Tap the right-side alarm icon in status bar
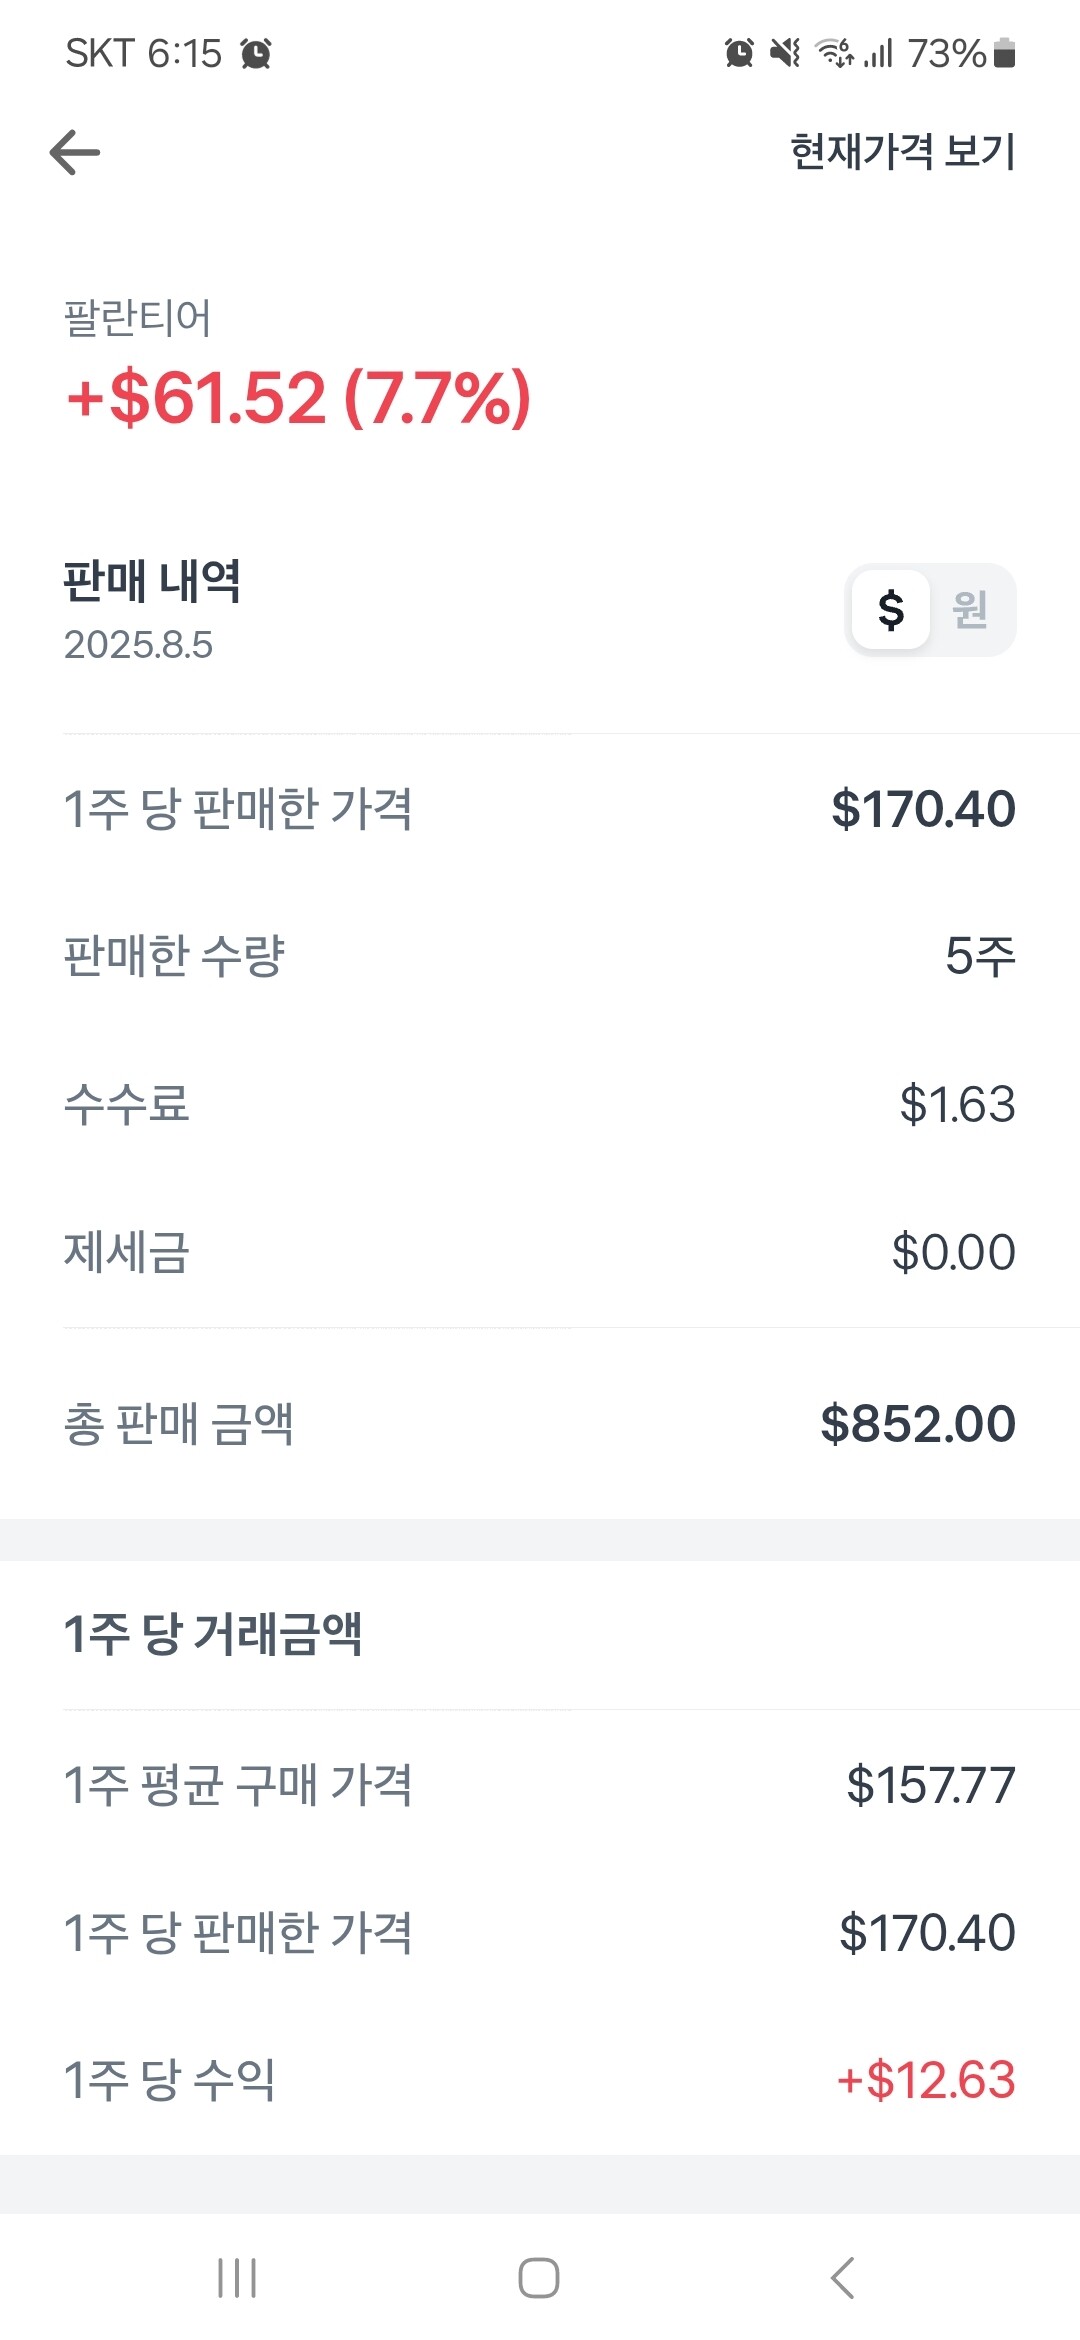This screenshot has width=1080, height=2340. tap(739, 53)
